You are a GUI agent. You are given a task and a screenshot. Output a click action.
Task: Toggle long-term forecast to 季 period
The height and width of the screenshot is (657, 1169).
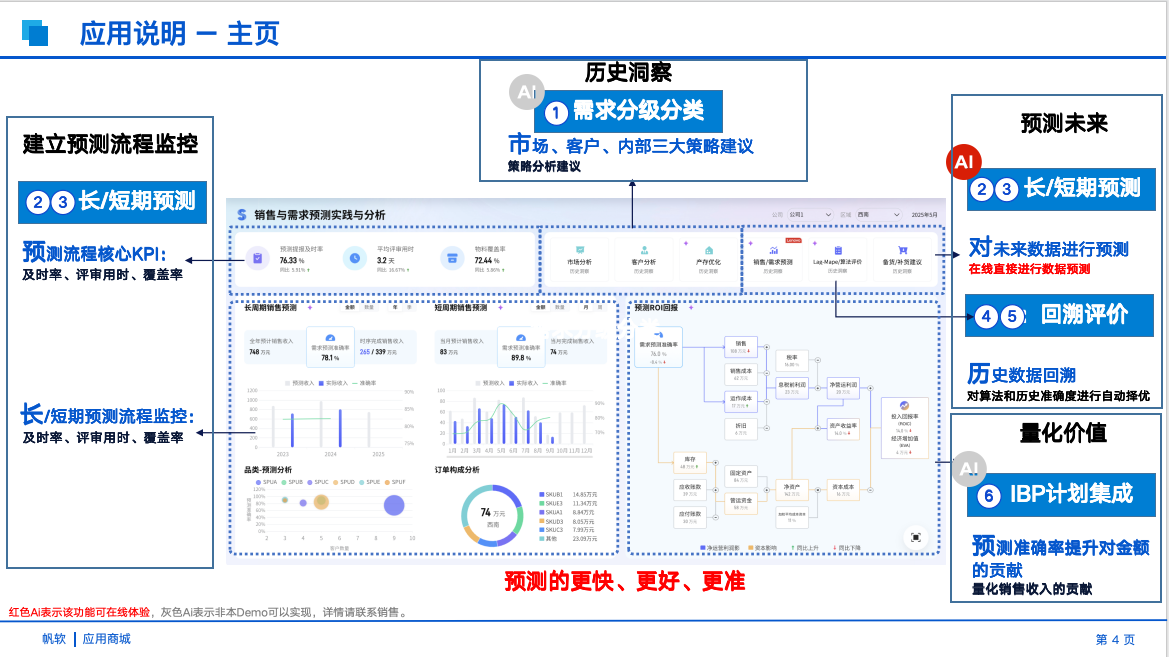408,308
